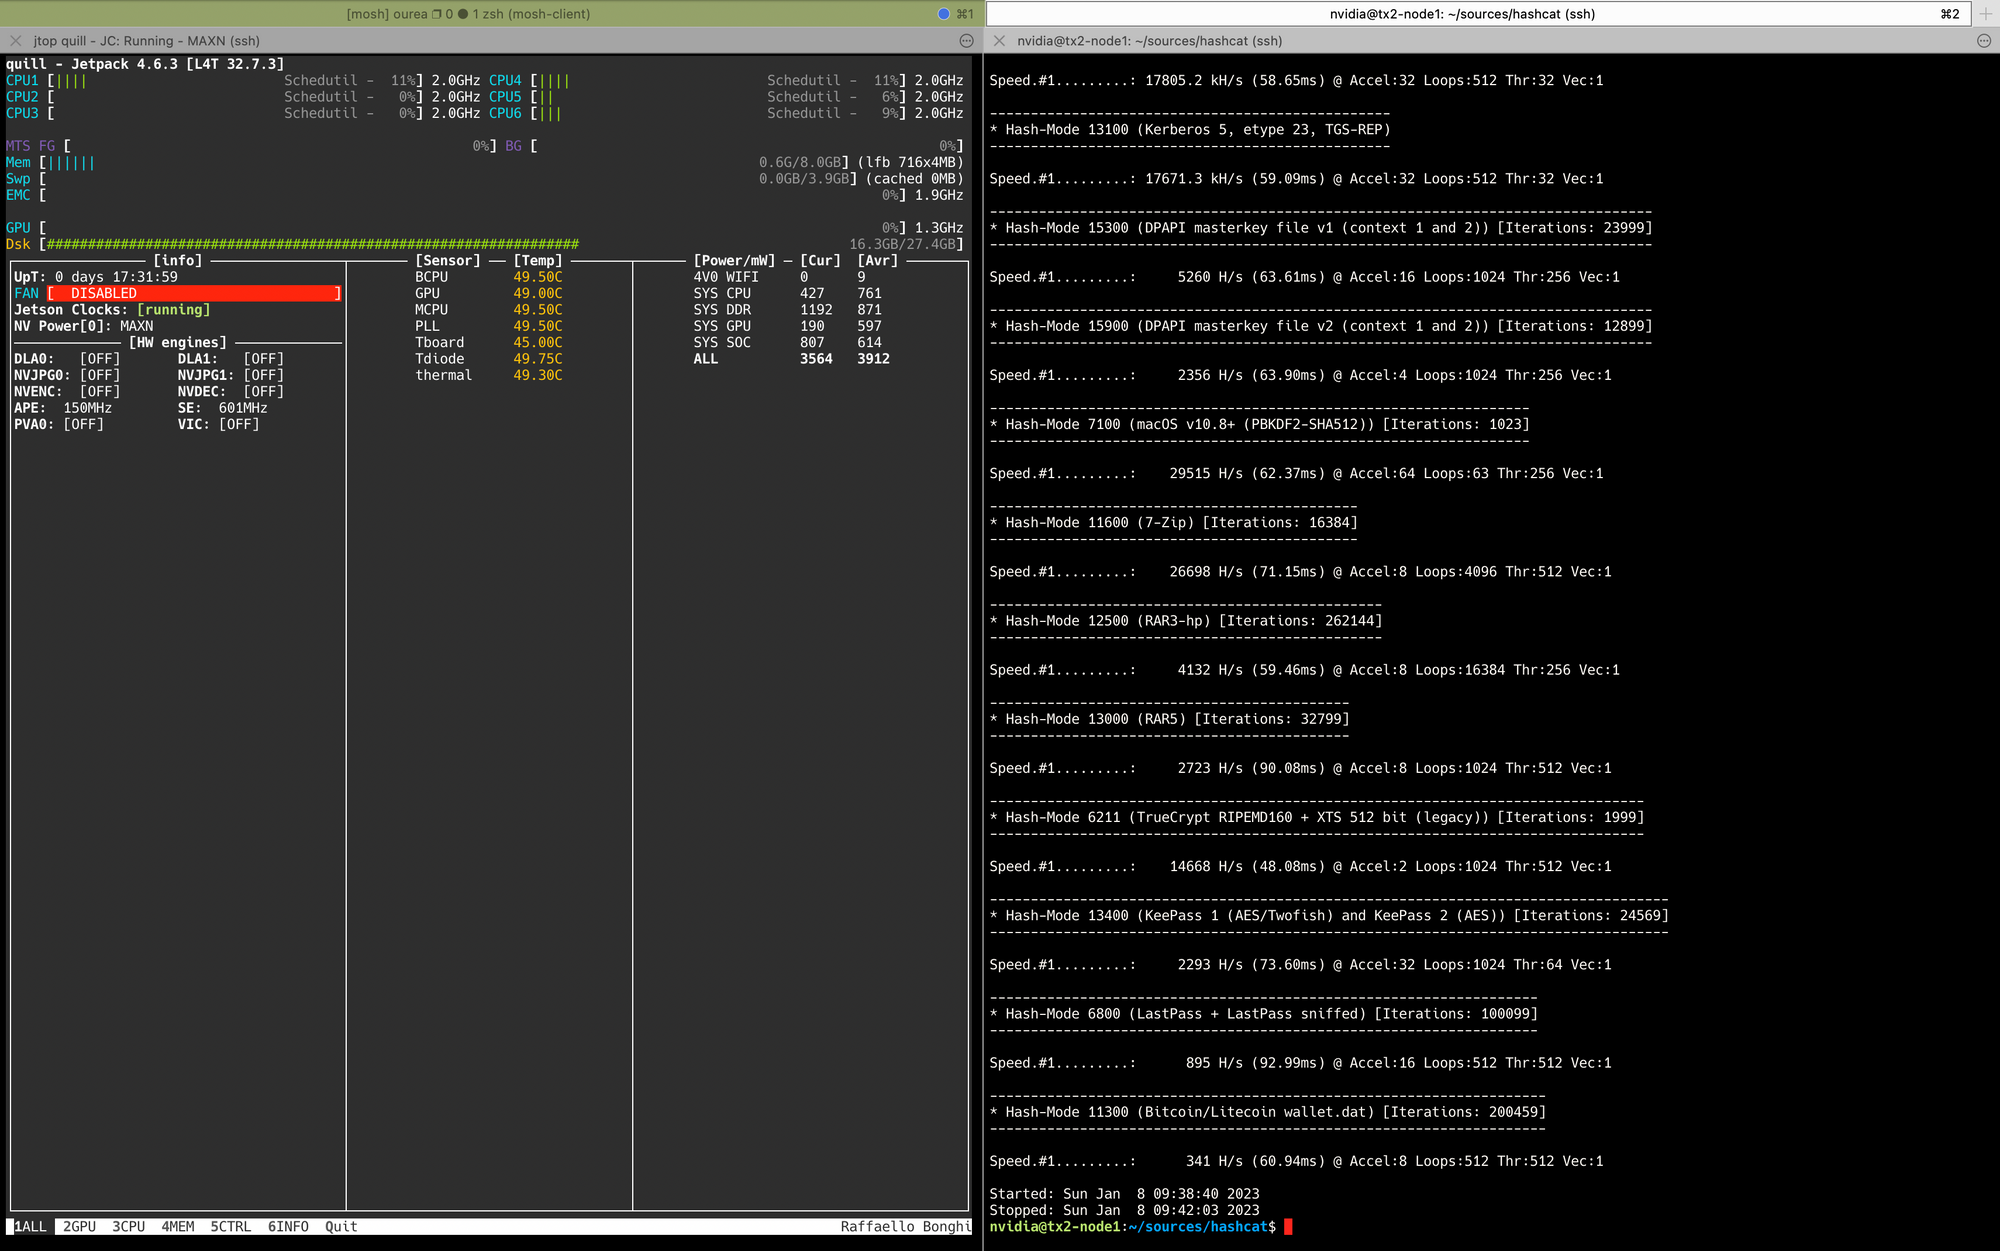
Task: Click the ALL power total 3564
Action: point(816,359)
